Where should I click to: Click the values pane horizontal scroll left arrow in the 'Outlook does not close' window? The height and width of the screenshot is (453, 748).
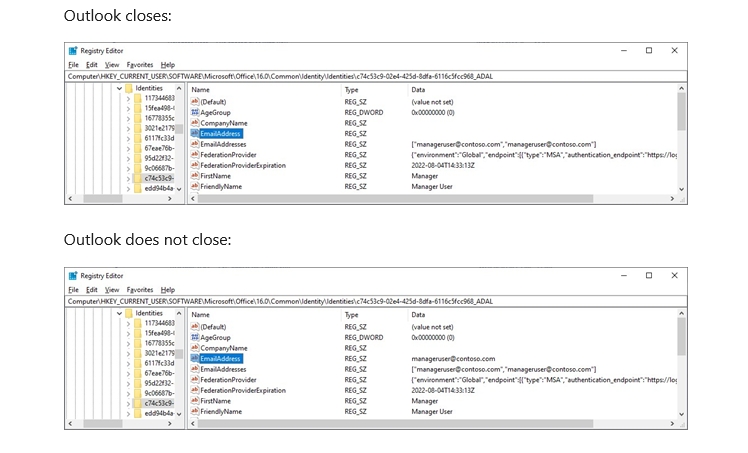tap(193, 423)
